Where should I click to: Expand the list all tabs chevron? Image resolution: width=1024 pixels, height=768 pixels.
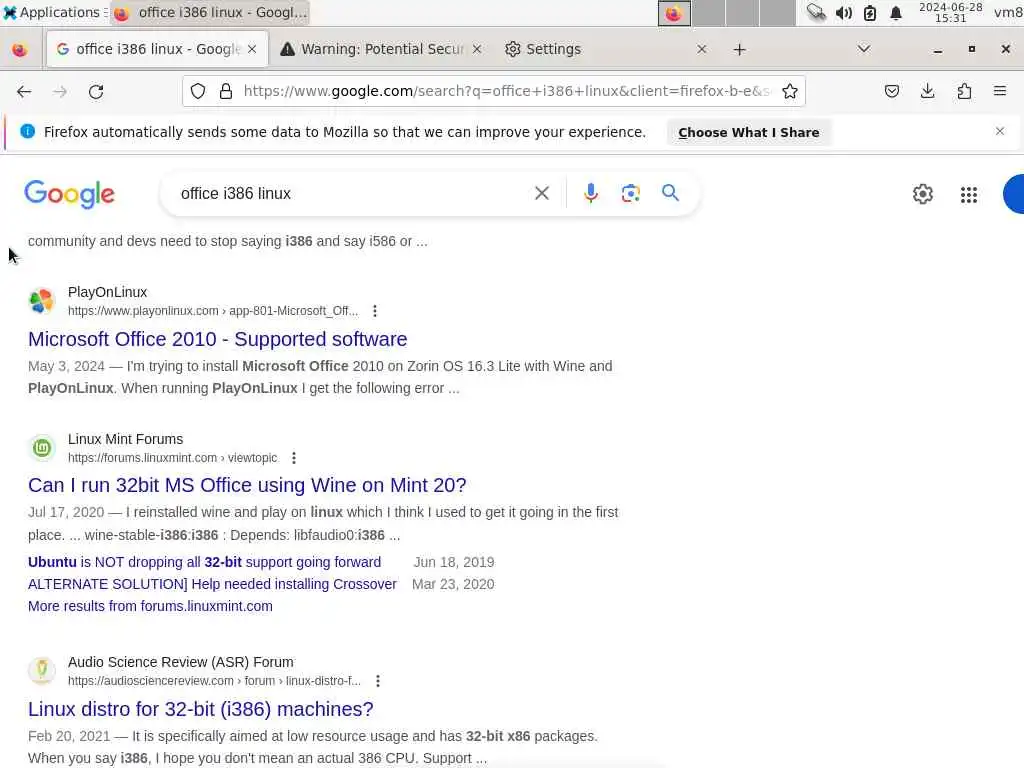[x=863, y=49]
